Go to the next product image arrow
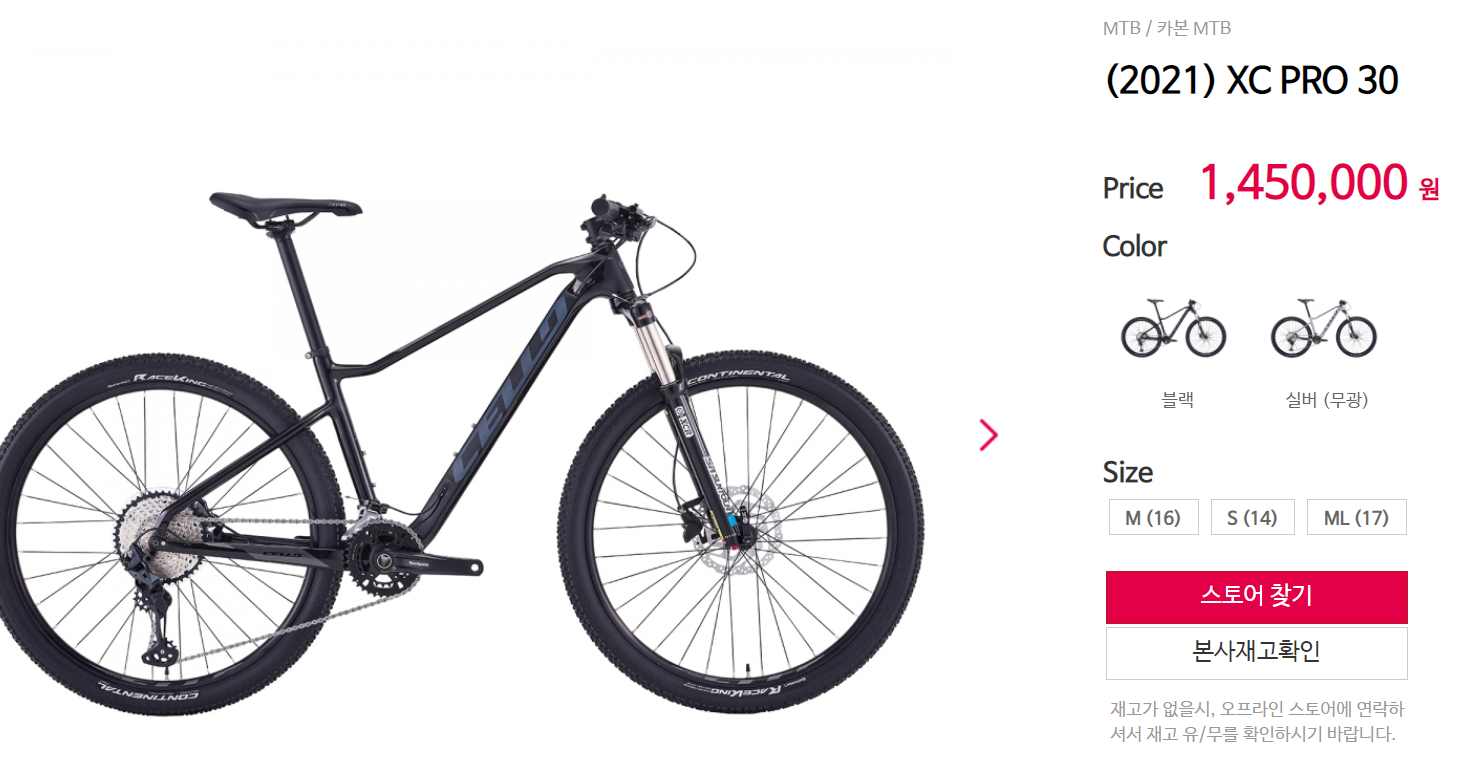The image size is (1459, 776). pos(988,434)
